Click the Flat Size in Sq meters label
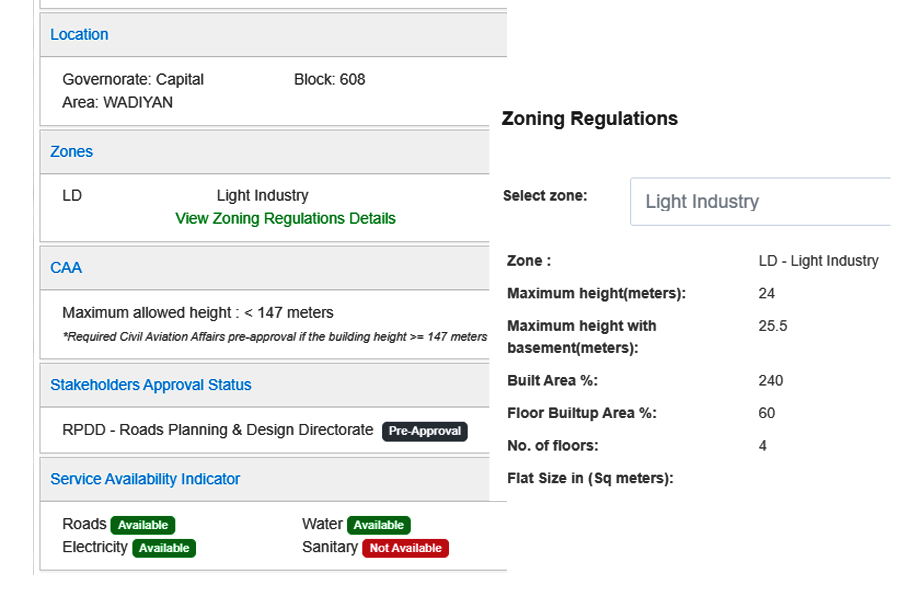 pyautogui.click(x=590, y=478)
